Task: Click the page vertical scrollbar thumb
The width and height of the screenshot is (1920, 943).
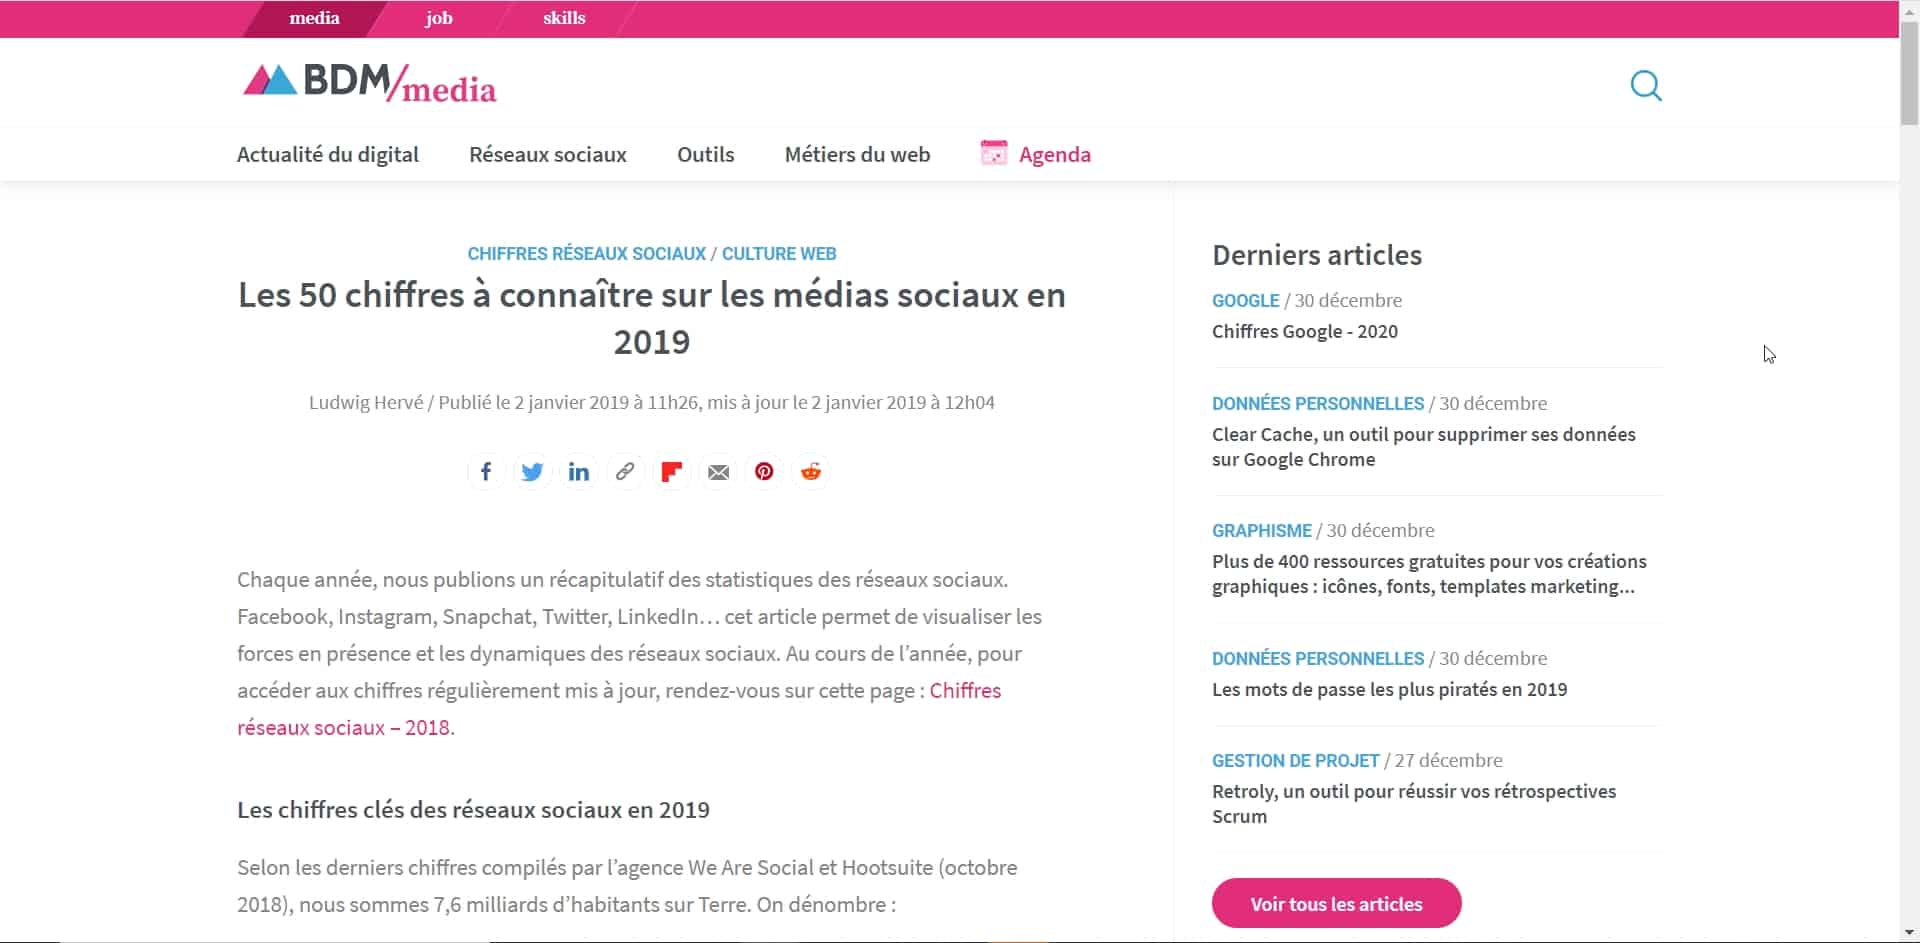Action: [x=1909, y=72]
